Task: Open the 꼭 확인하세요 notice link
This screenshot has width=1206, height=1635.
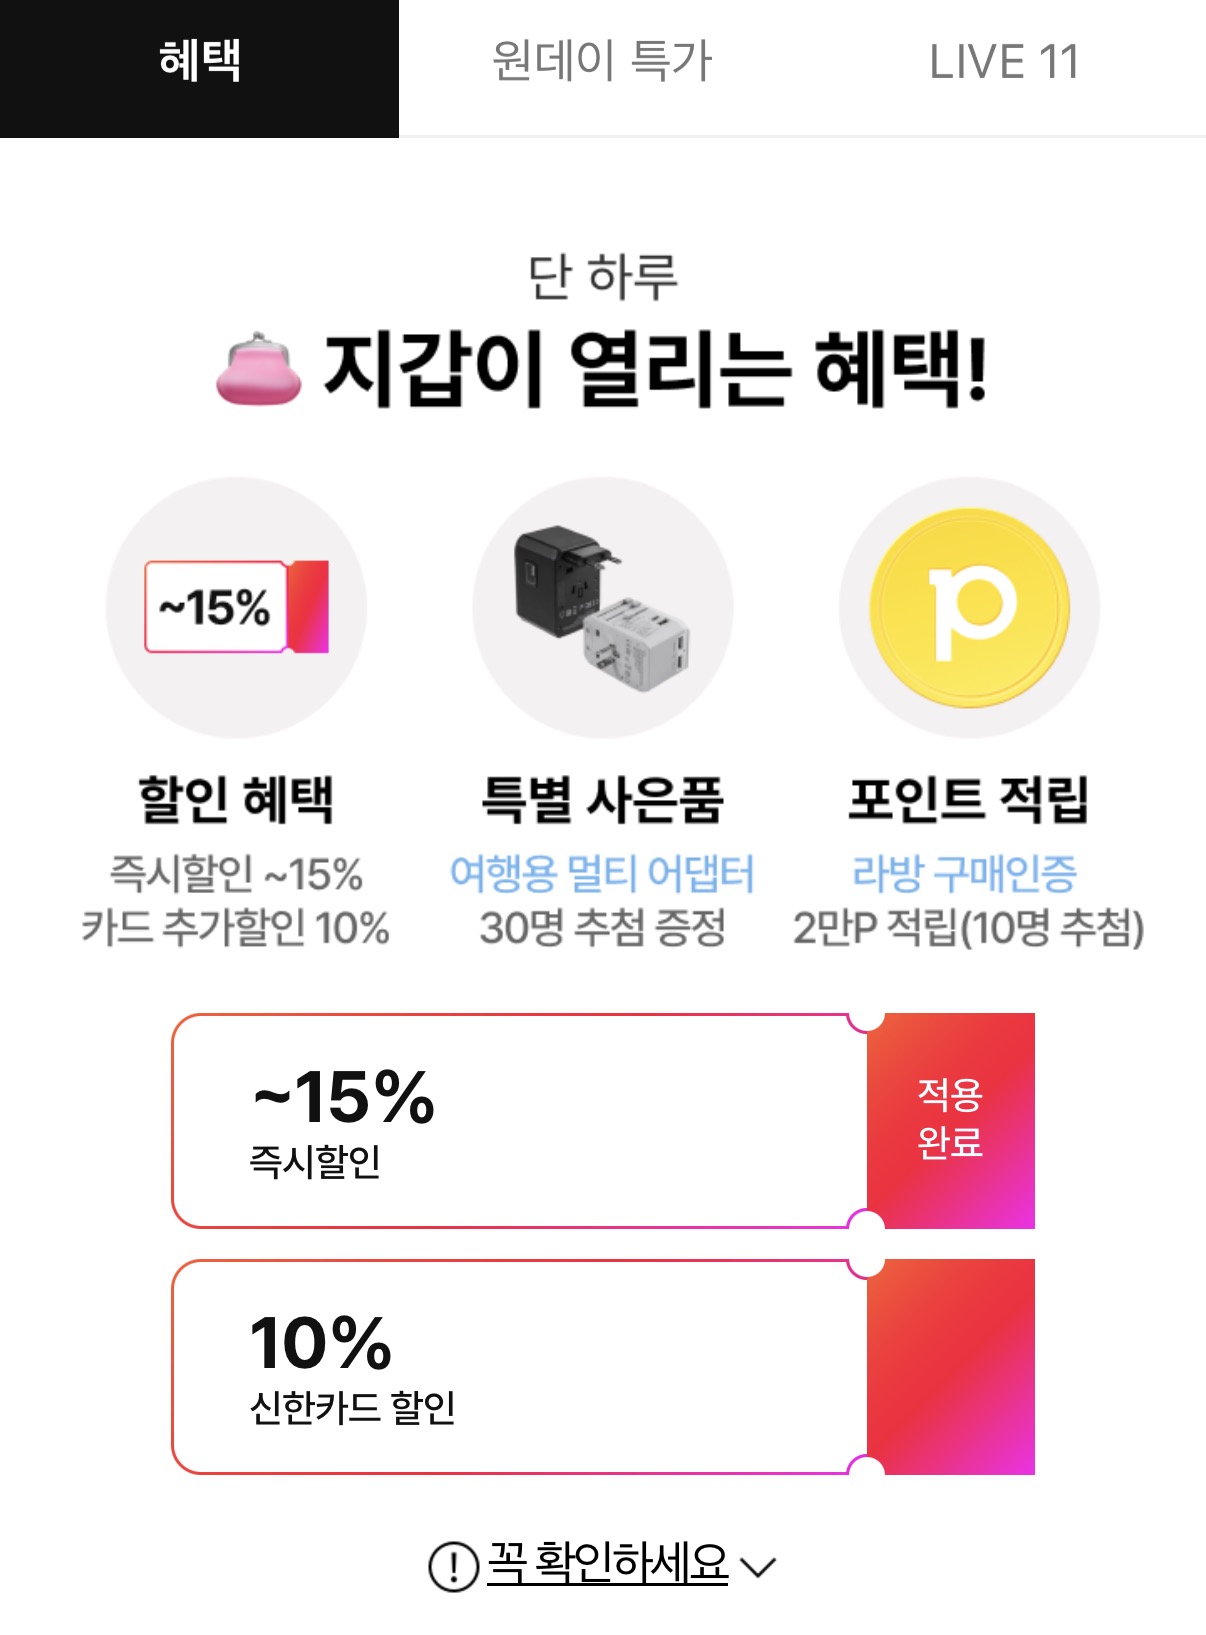Action: [607, 1563]
